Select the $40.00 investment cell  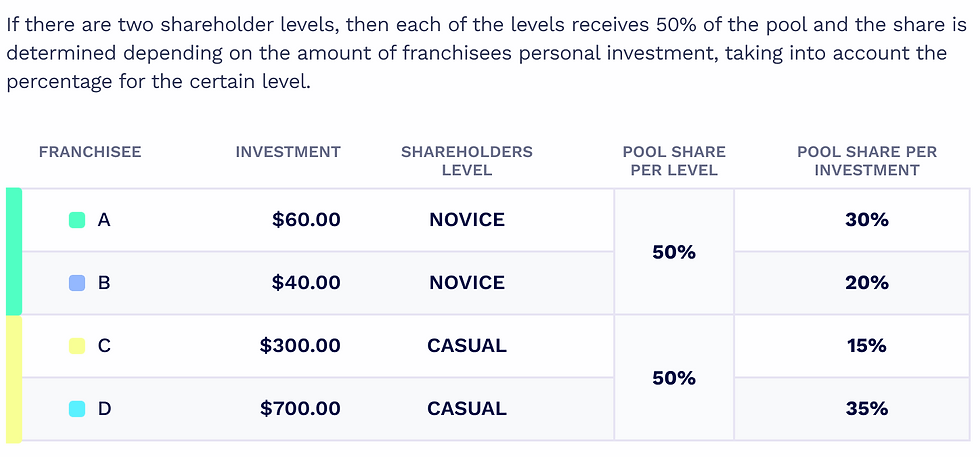coord(306,283)
